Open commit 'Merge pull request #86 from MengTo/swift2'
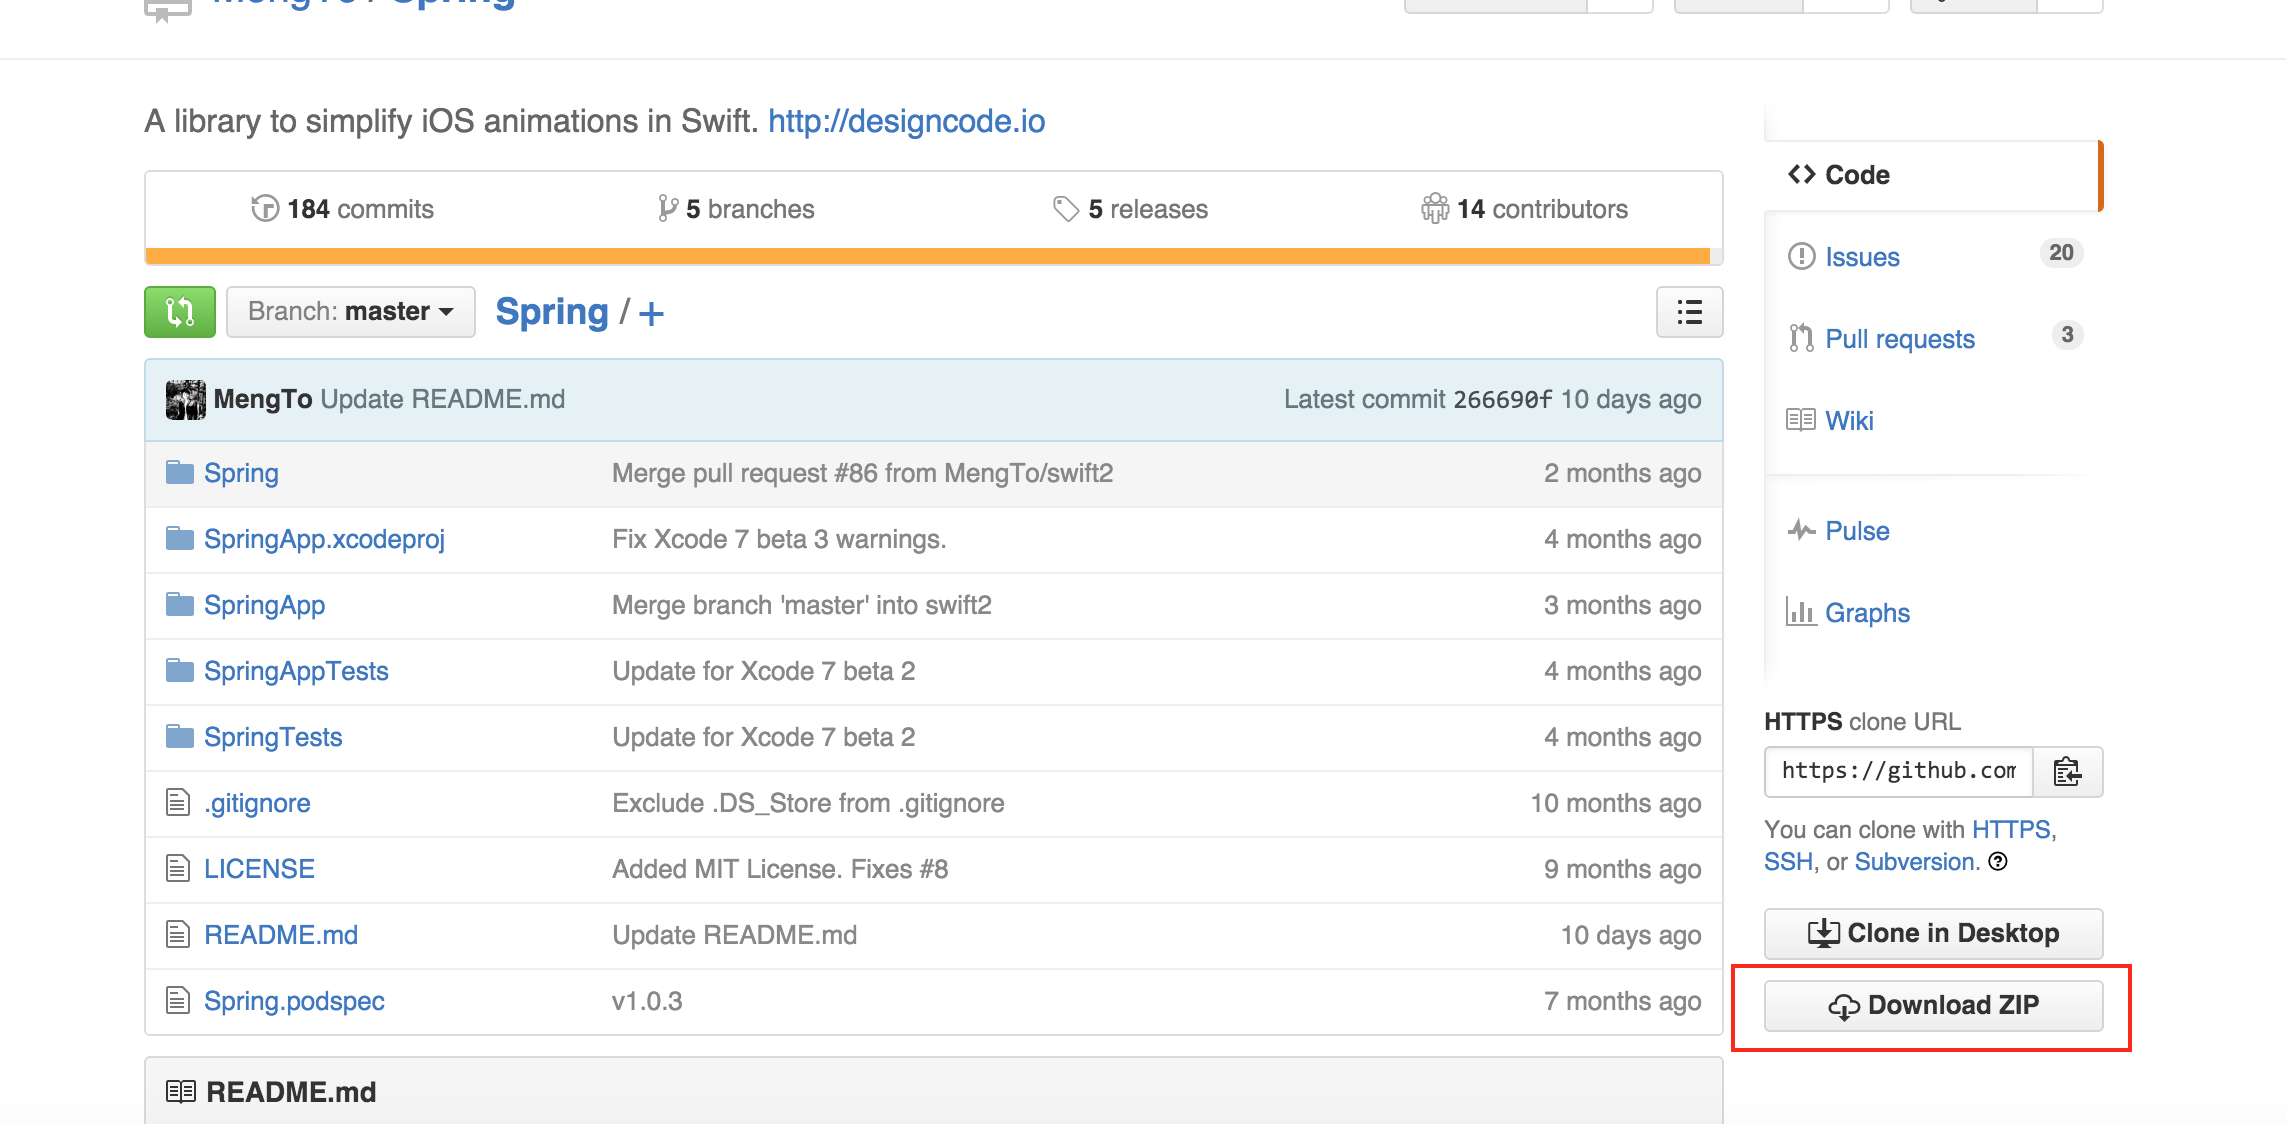 [862, 473]
